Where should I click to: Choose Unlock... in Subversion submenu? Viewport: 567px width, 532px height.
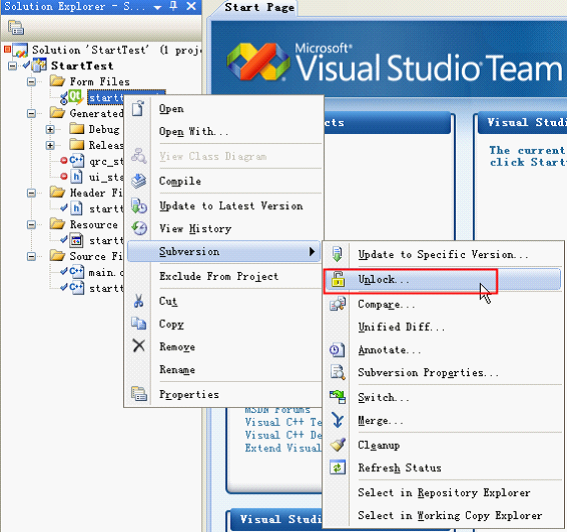click(x=443, y=279)
